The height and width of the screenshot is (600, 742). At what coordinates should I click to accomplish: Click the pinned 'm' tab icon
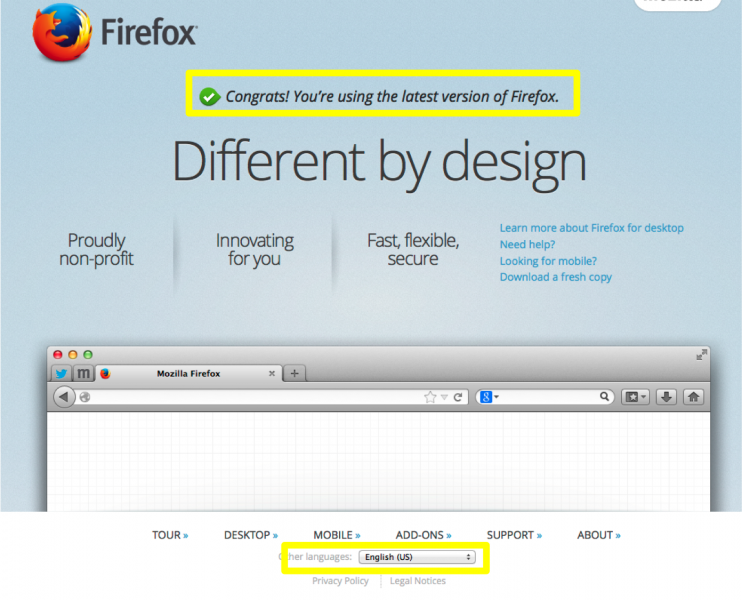pyautogui.click(x=83, y=373)
